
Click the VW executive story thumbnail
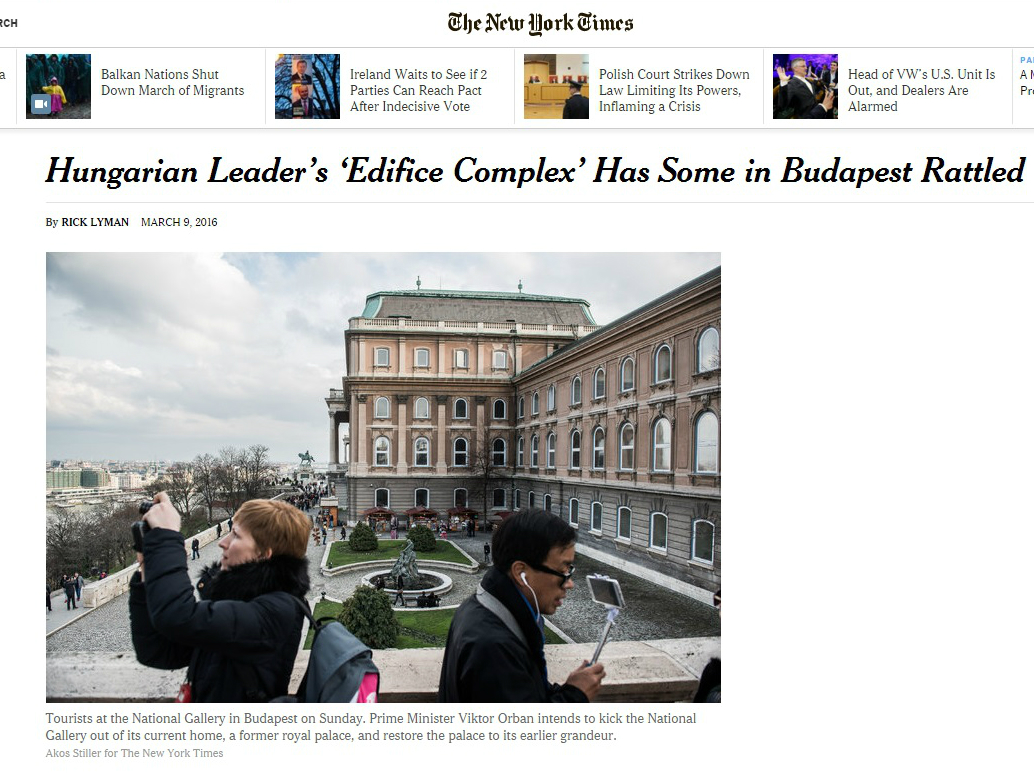pyautogui.click(x=805, y=86)
